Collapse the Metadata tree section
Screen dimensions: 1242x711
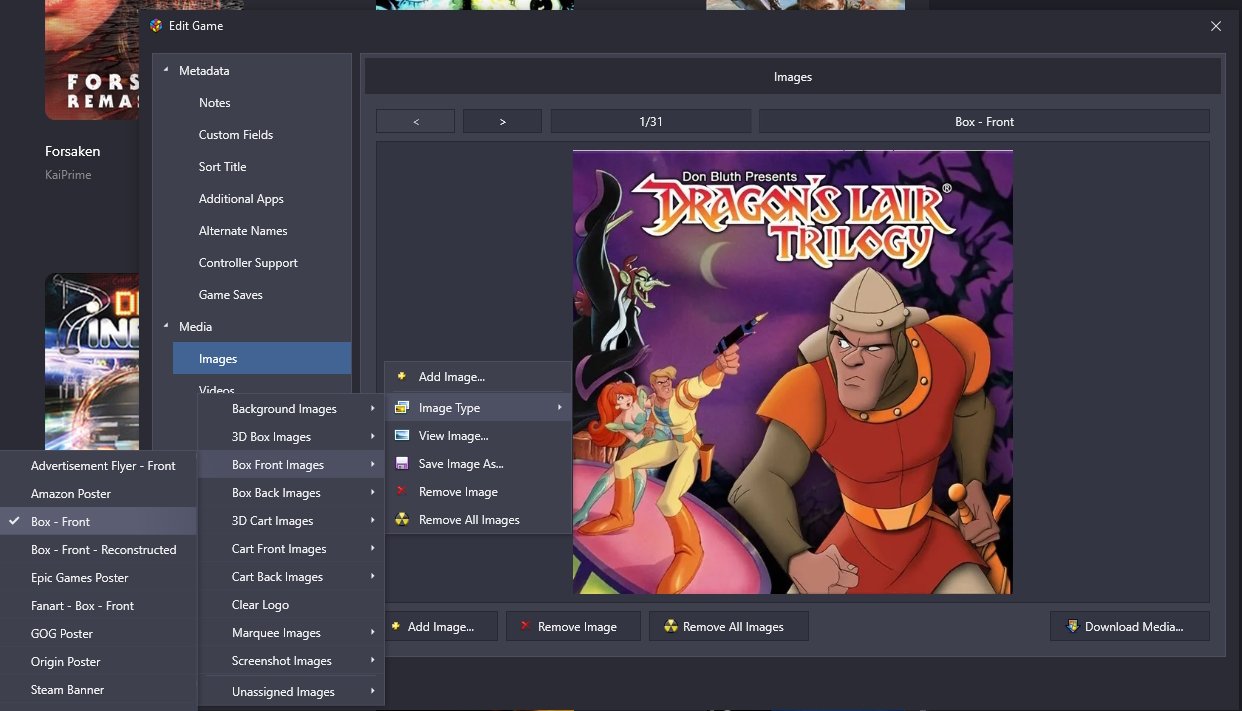[x=166, y=71]
